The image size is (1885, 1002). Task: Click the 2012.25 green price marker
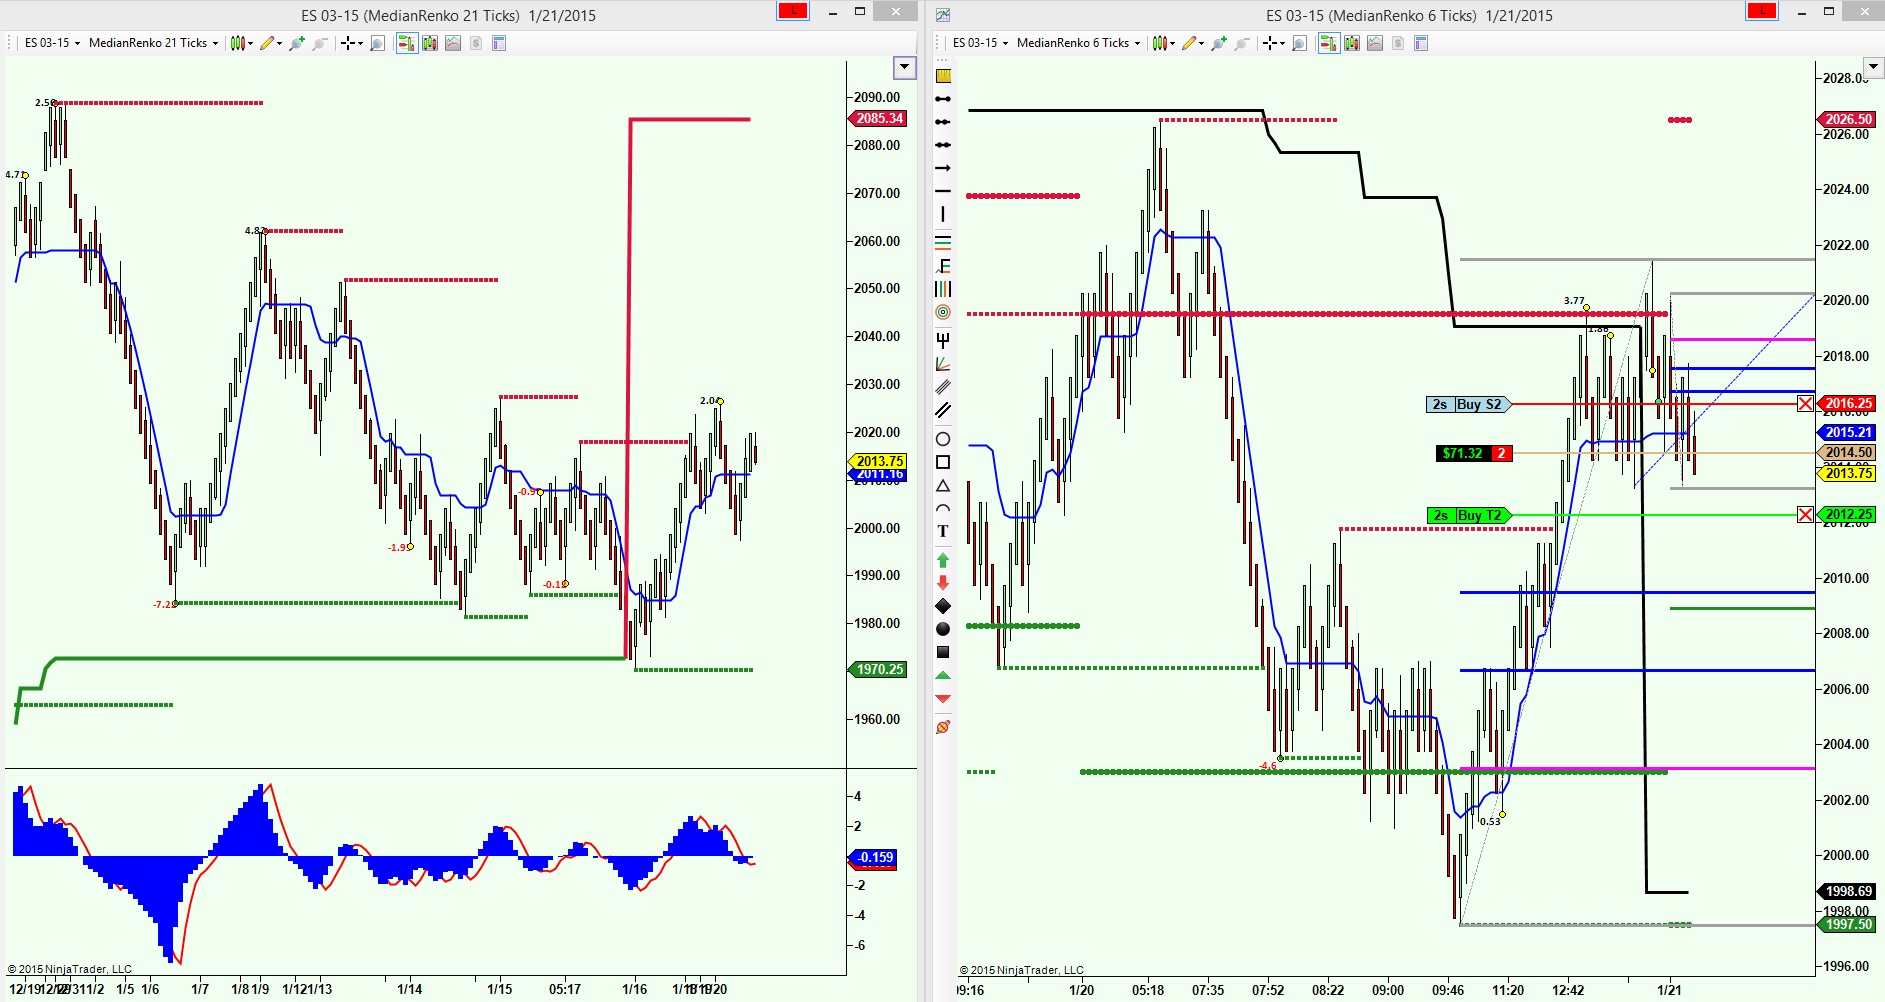[x=1847, y=514]
